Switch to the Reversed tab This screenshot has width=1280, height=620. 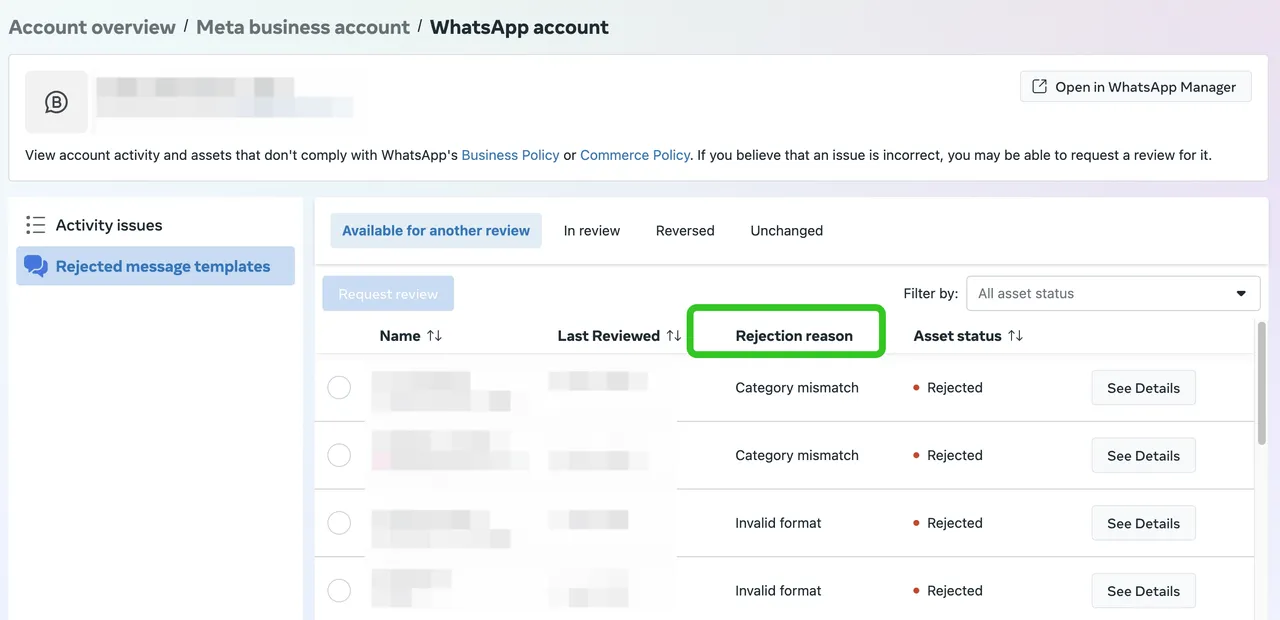[685, 231]
